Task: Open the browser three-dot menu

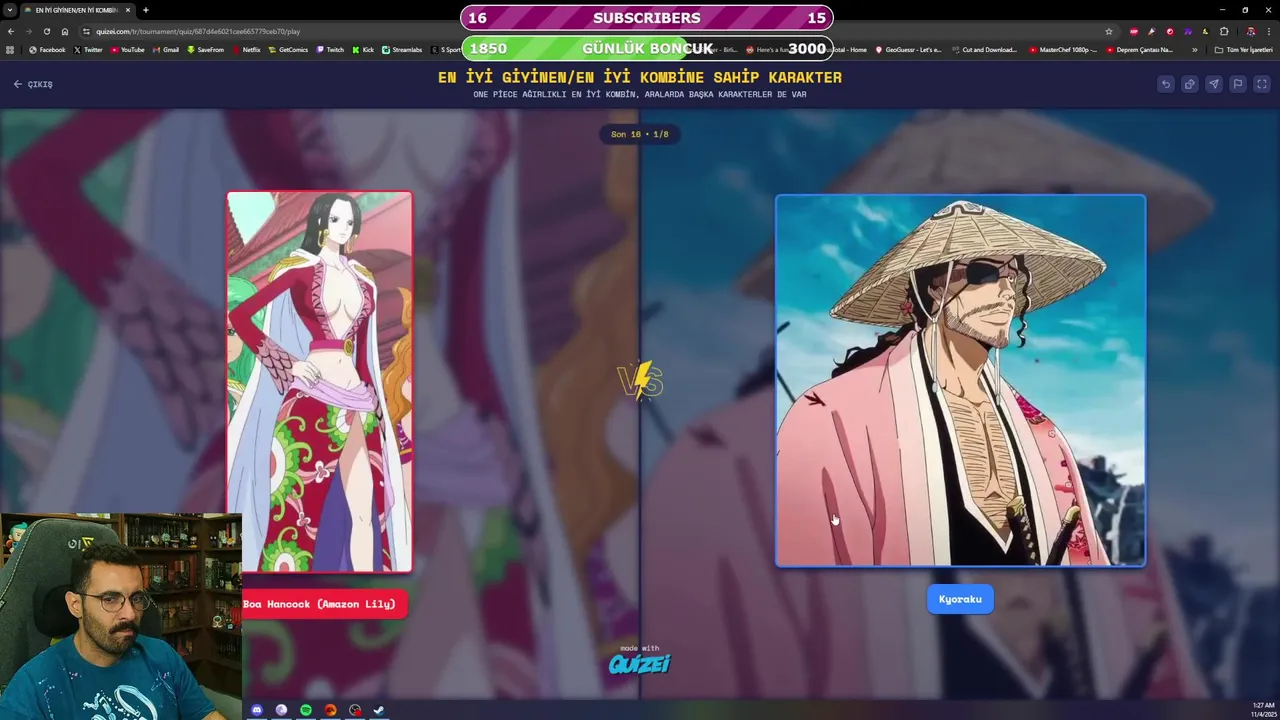Action: pos(1268,31)
